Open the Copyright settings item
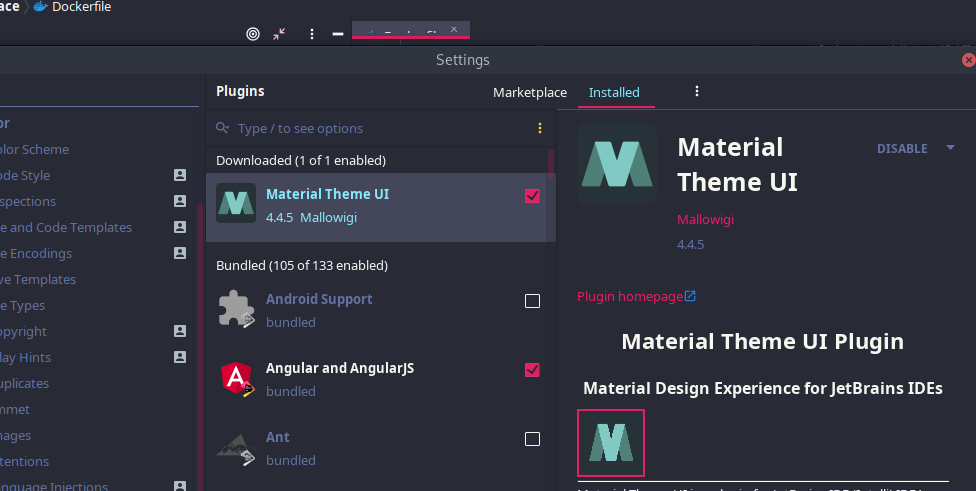Viewport: 976px width, 491px height. coord(23,332)
